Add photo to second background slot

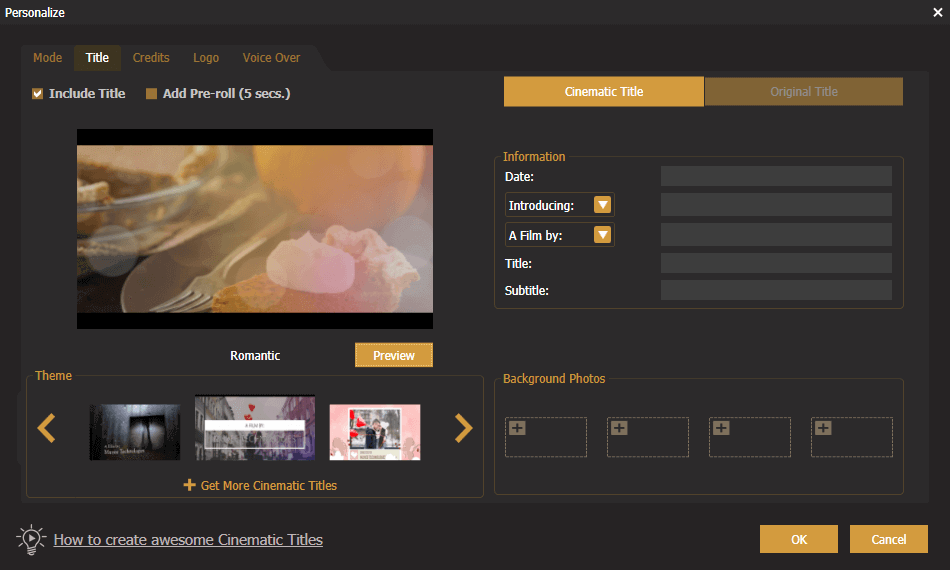[620, 428]
